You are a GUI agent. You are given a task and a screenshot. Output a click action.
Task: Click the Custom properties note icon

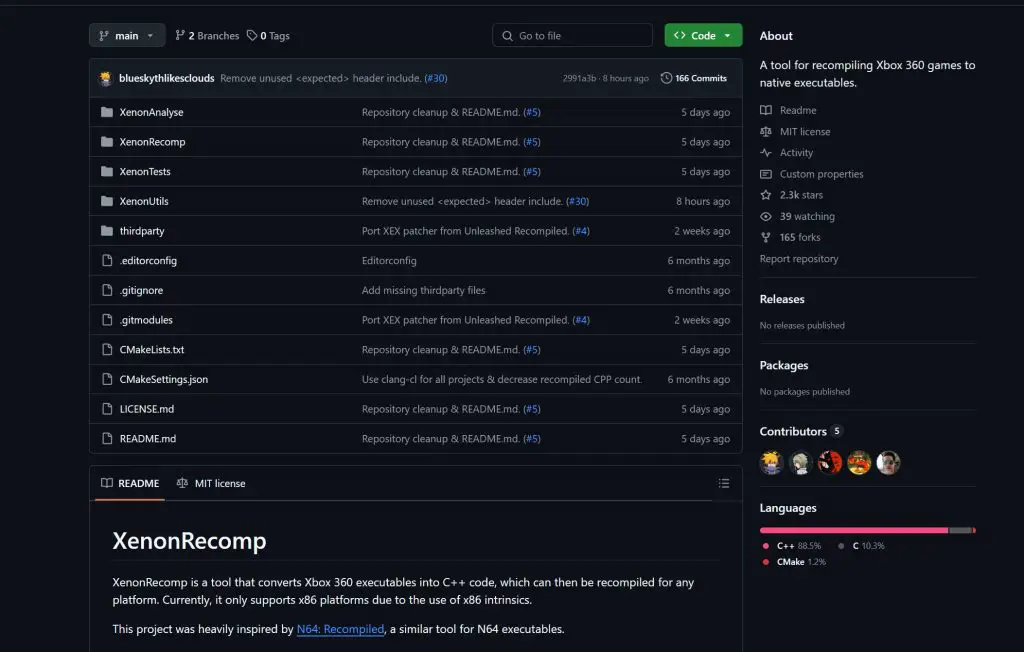[x=766, y=174]
